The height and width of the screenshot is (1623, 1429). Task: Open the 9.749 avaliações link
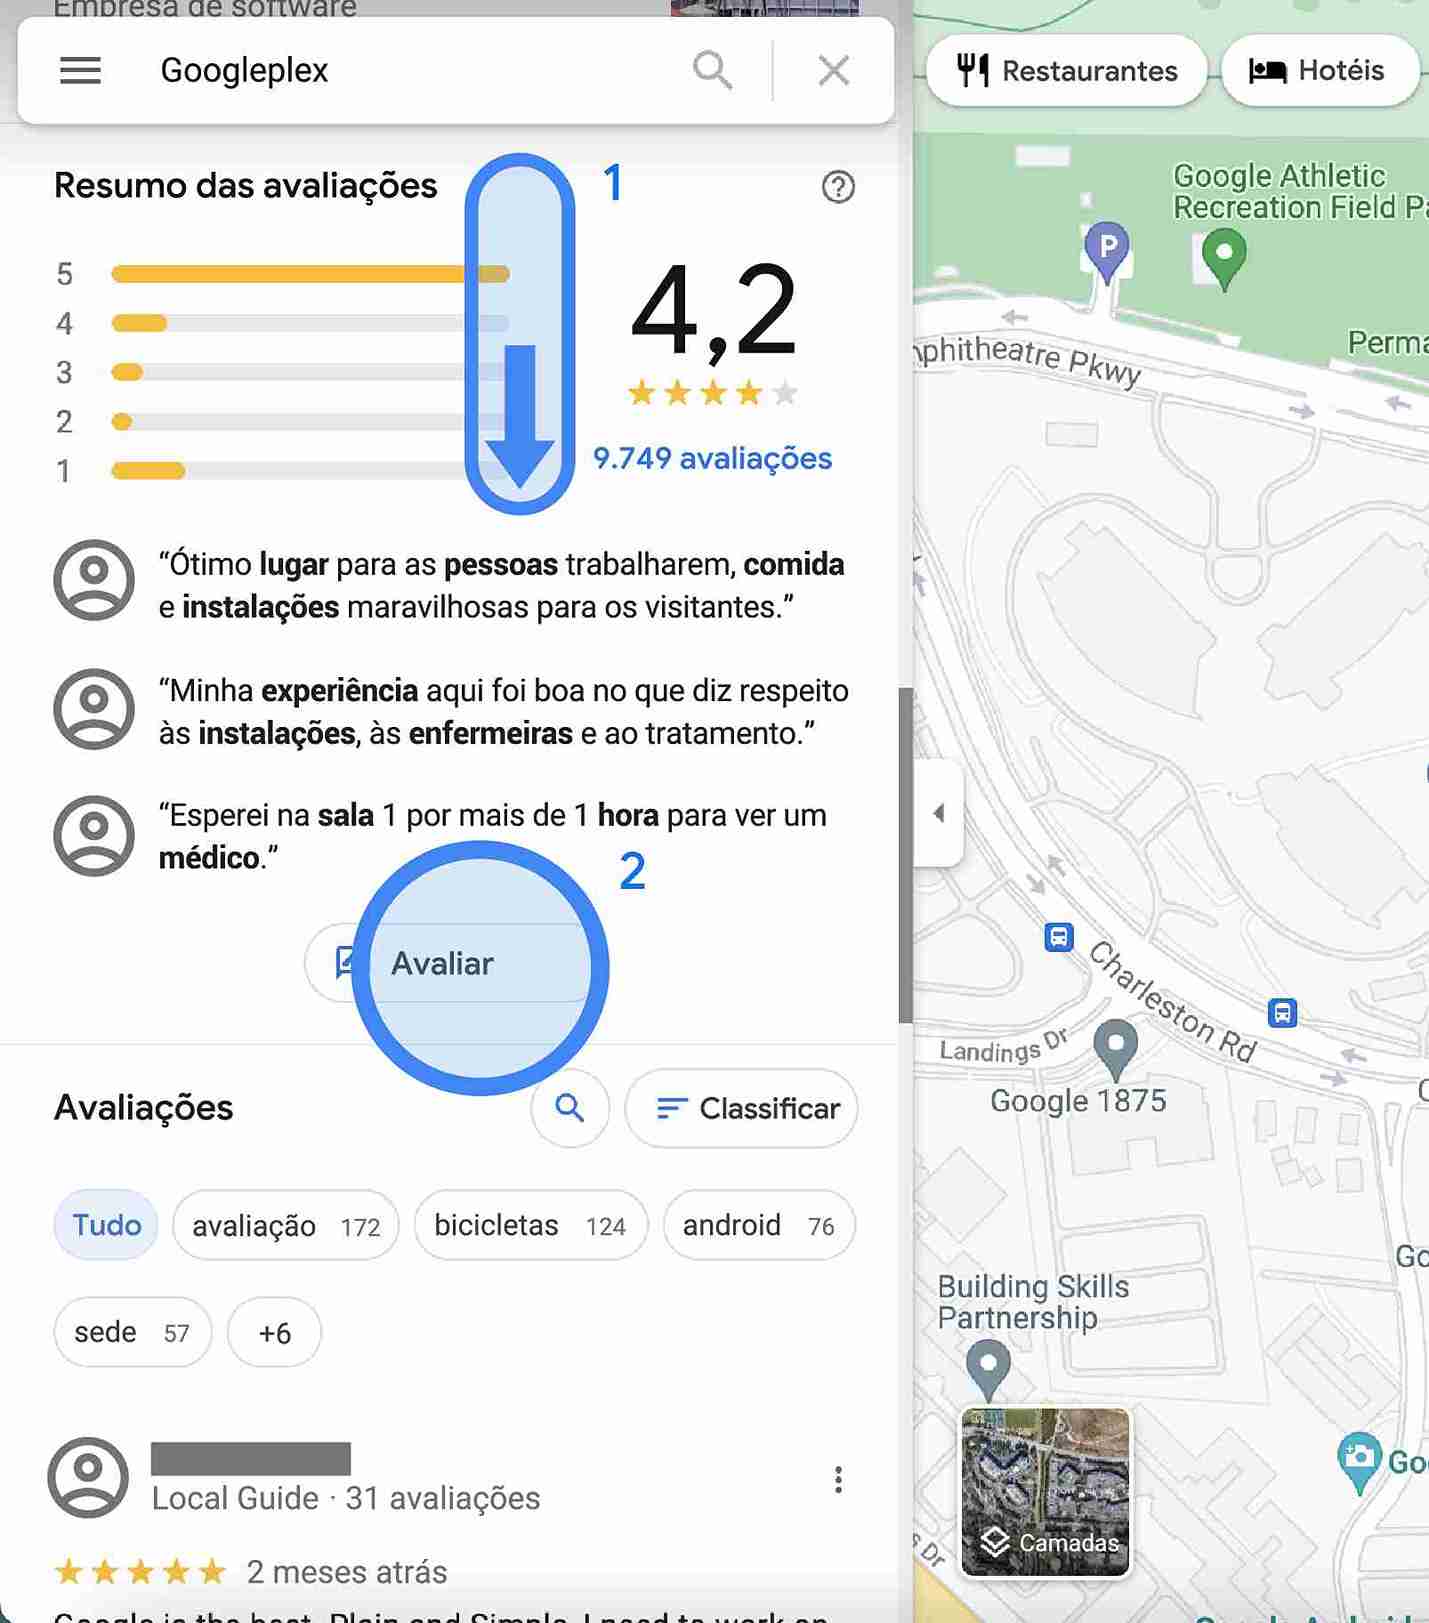[712, 458]
